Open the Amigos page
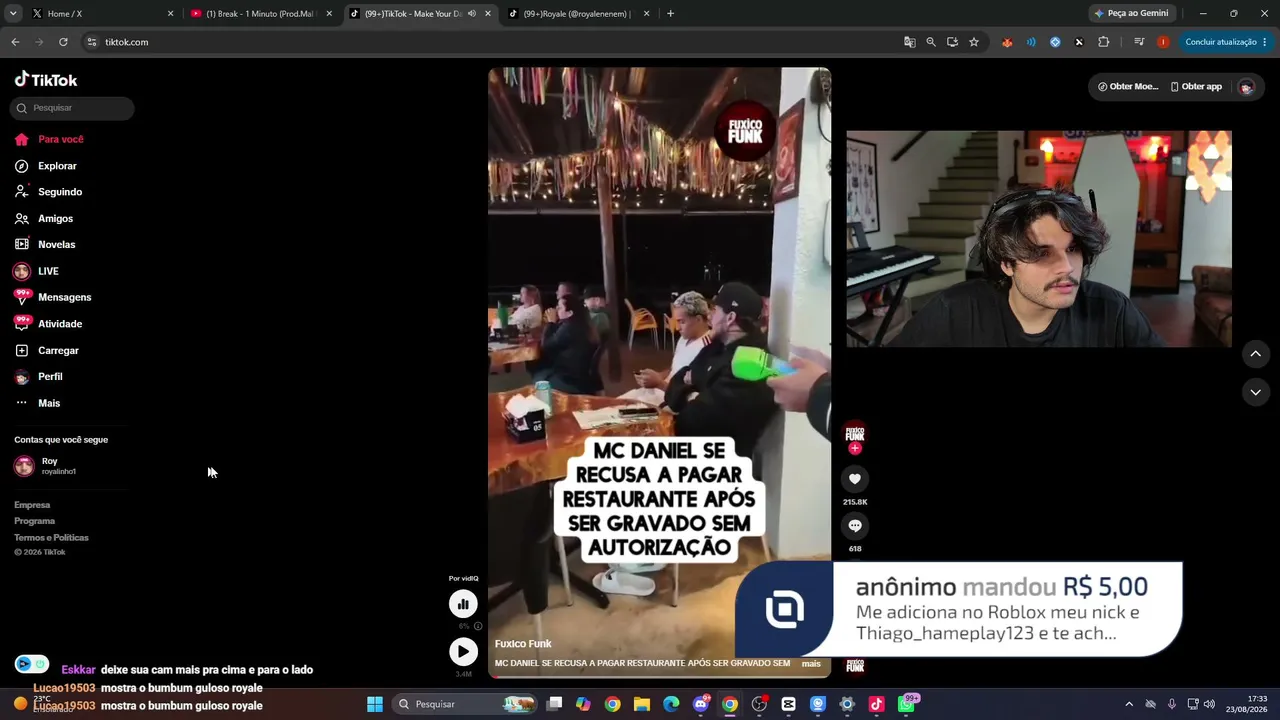This screenshot has height=720, width=1280. [x=44, y=218]
